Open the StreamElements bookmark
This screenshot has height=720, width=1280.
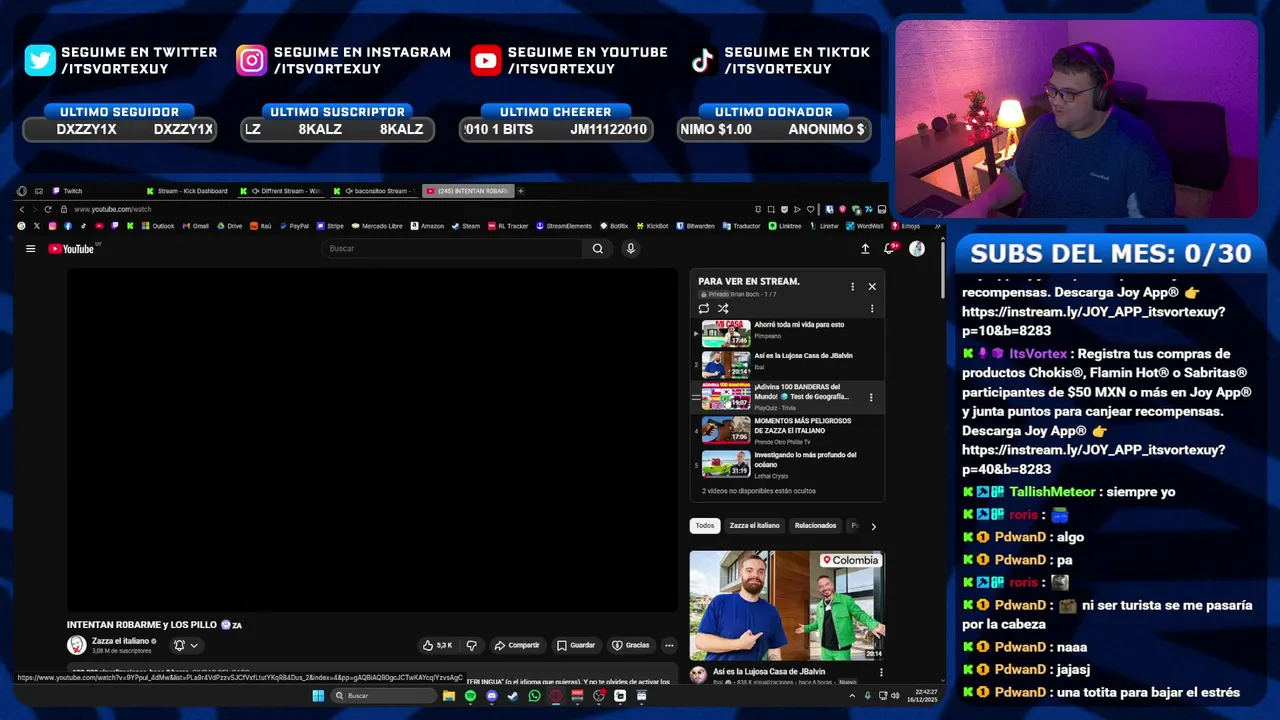coord(564,226)
